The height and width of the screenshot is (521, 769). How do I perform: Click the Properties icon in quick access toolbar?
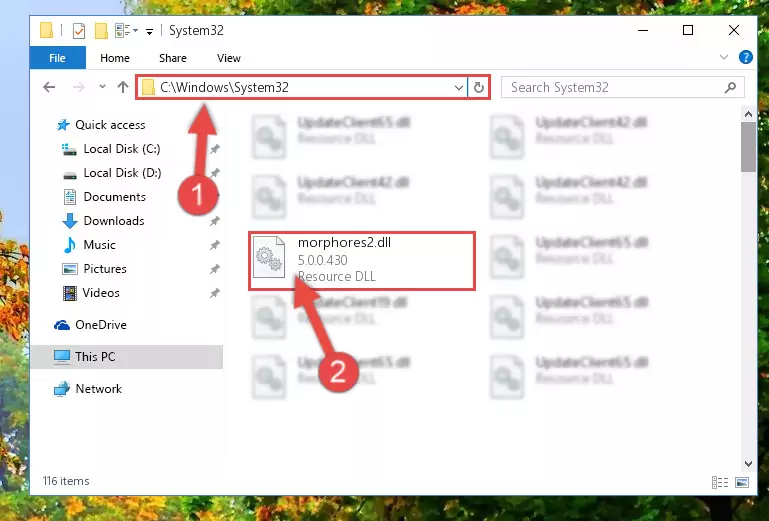click(x=78, y=30)
